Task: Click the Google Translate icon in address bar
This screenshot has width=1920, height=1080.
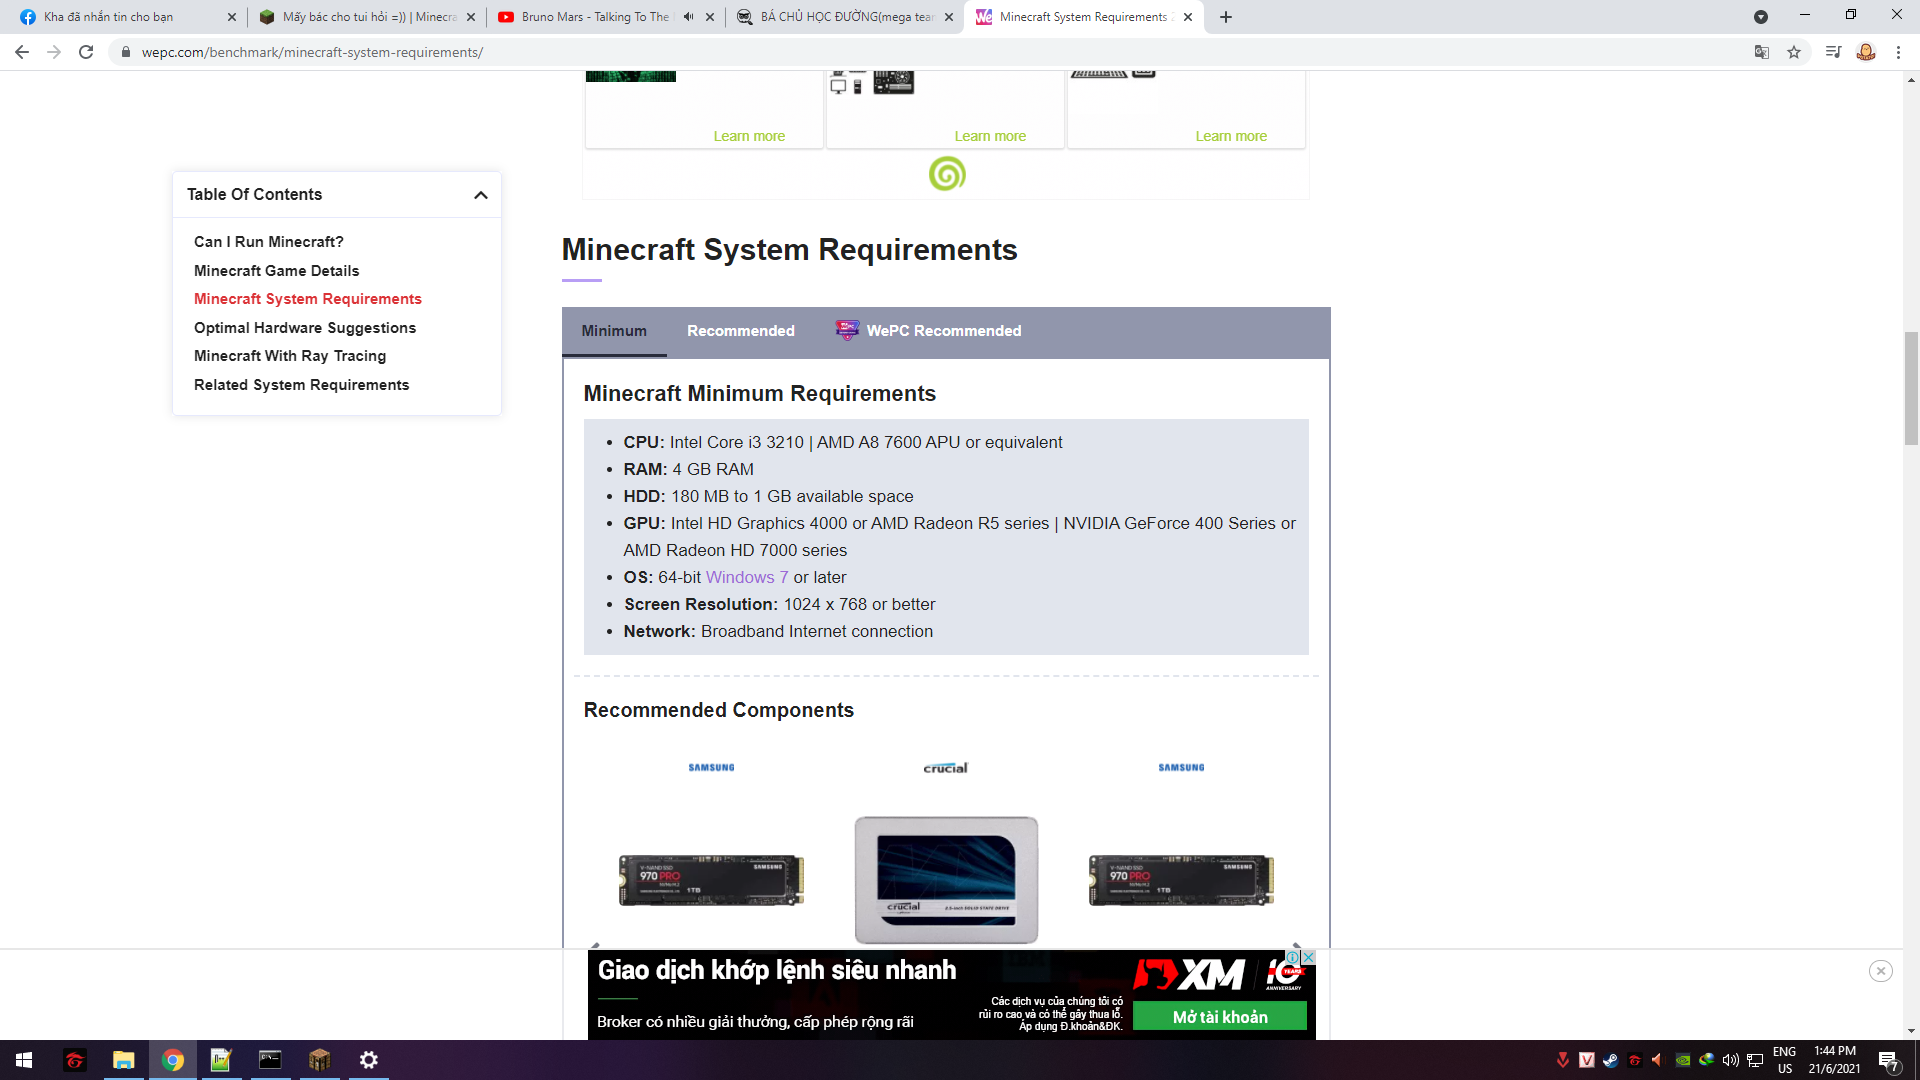Action: pos(1762,52)
